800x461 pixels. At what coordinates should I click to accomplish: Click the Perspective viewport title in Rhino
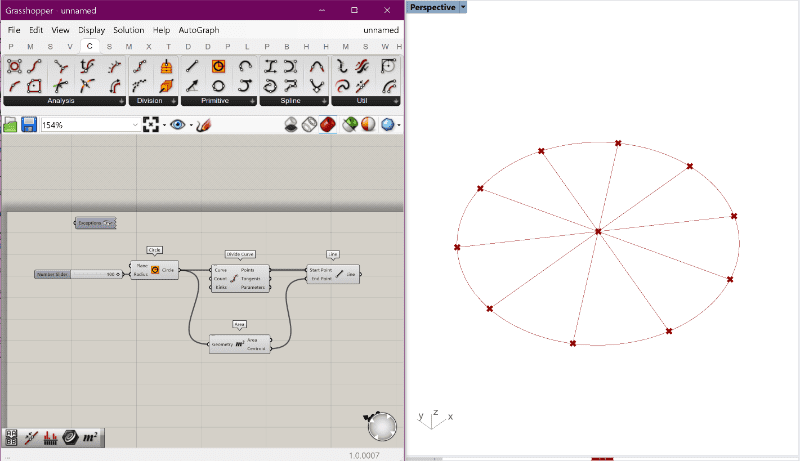[433, 7]
